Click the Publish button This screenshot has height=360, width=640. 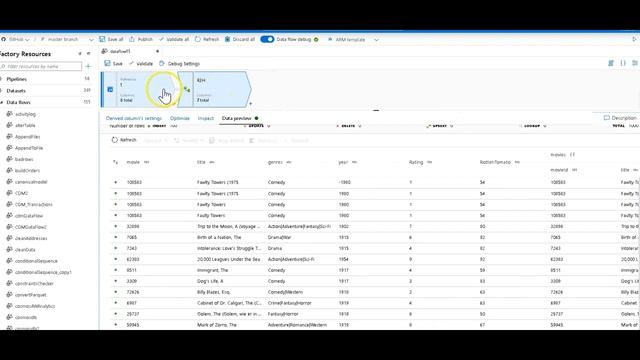click(141, 39)
